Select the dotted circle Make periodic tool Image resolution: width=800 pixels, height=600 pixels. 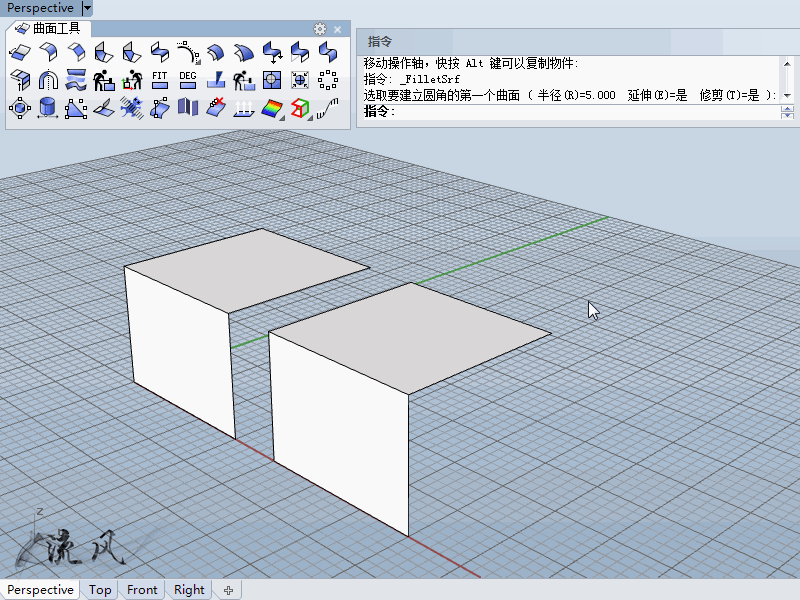point(328,80)
